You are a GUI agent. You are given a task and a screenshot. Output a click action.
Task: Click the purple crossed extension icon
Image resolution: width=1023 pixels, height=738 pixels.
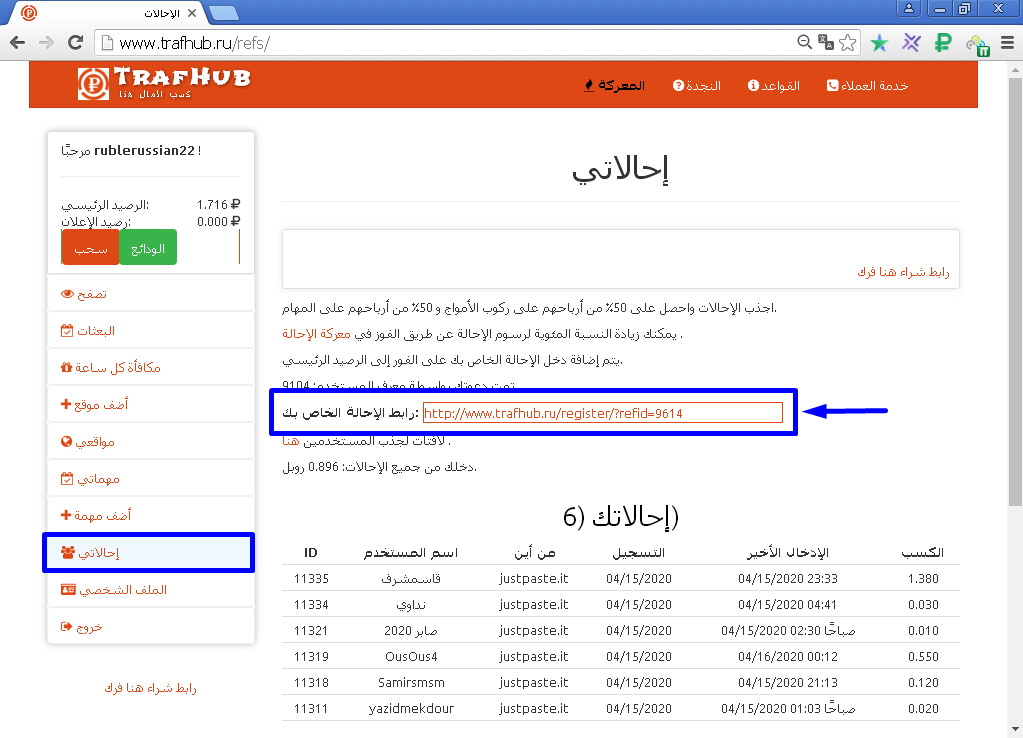coord(911,43)
